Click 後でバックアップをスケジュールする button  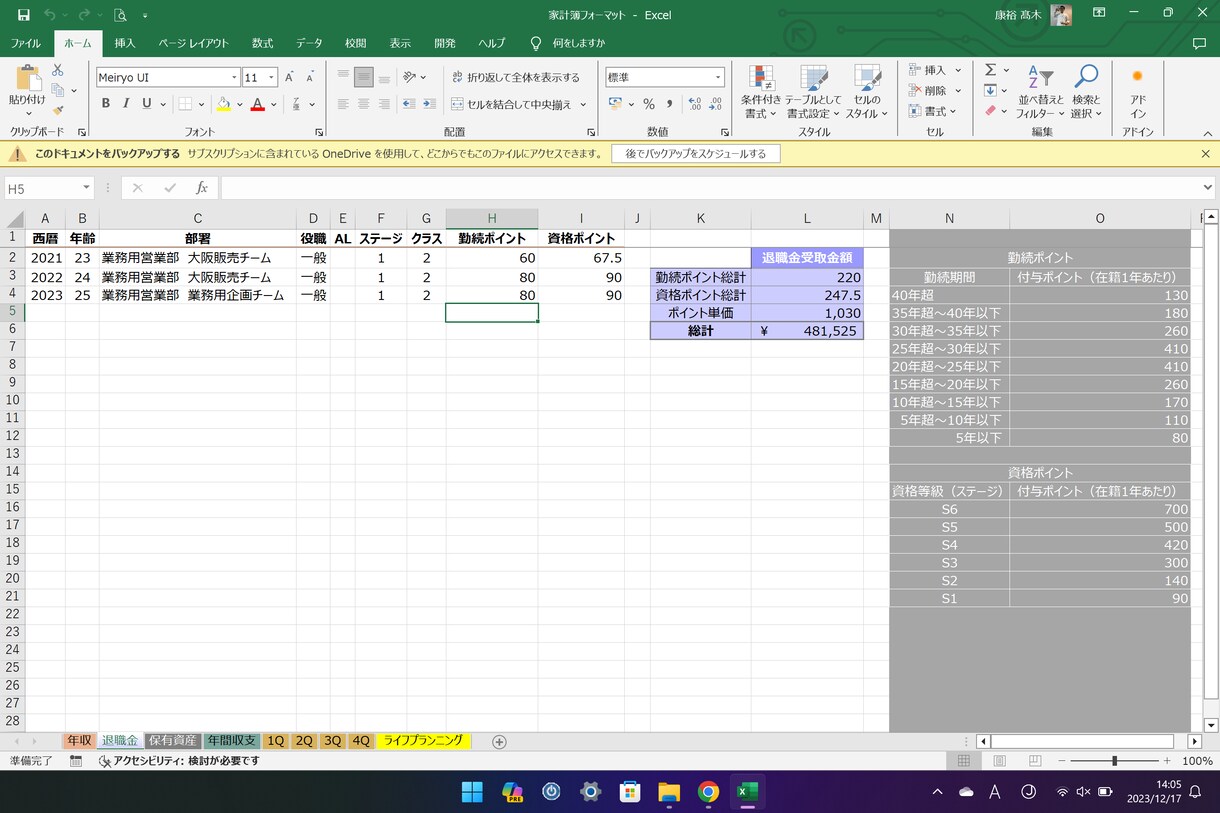click(x=696, y=154)
